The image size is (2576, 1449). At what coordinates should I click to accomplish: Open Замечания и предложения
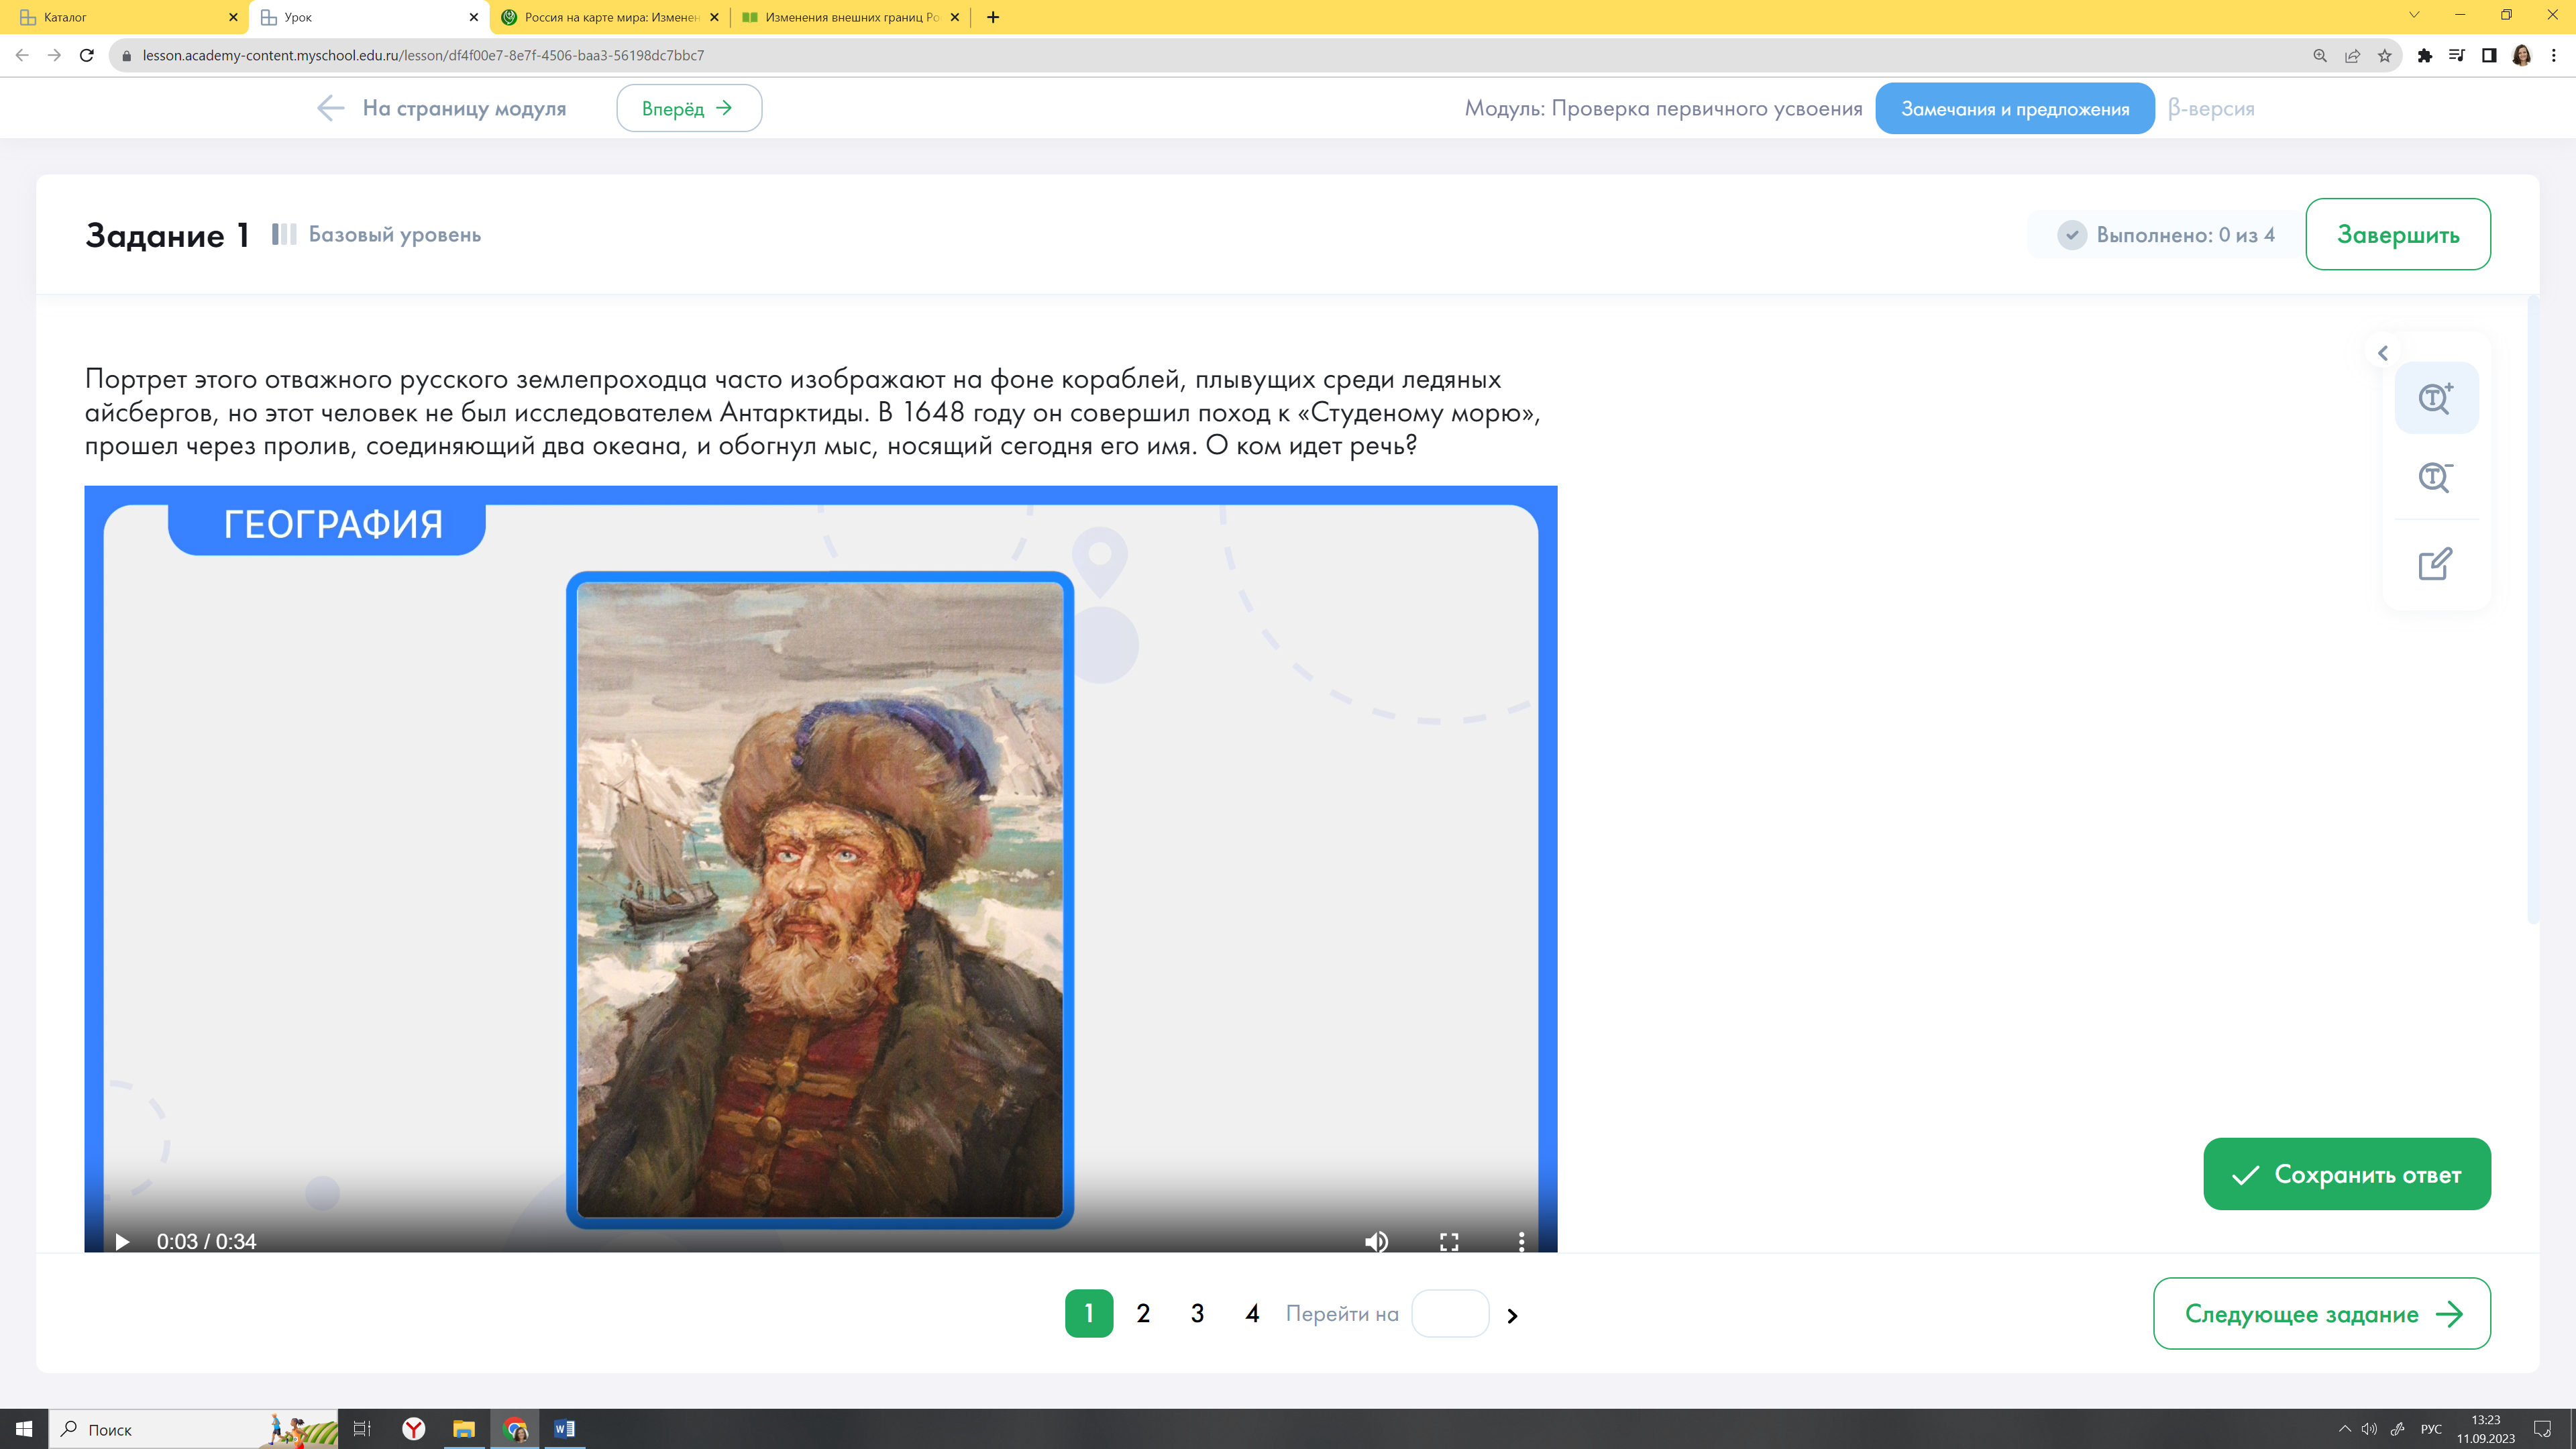tap(2014, 108)
